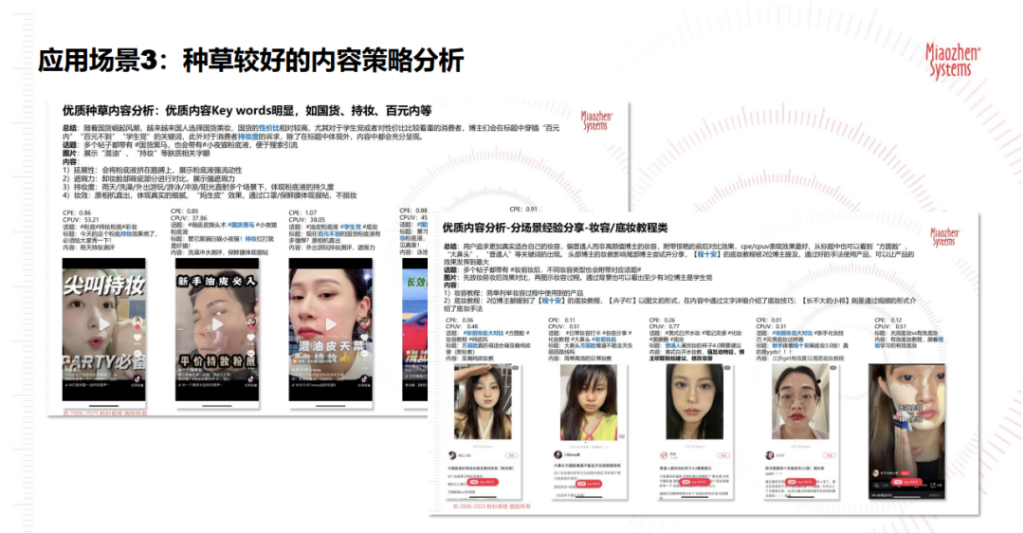Click the value CPUV: 0.31

(x=773, y=326)
